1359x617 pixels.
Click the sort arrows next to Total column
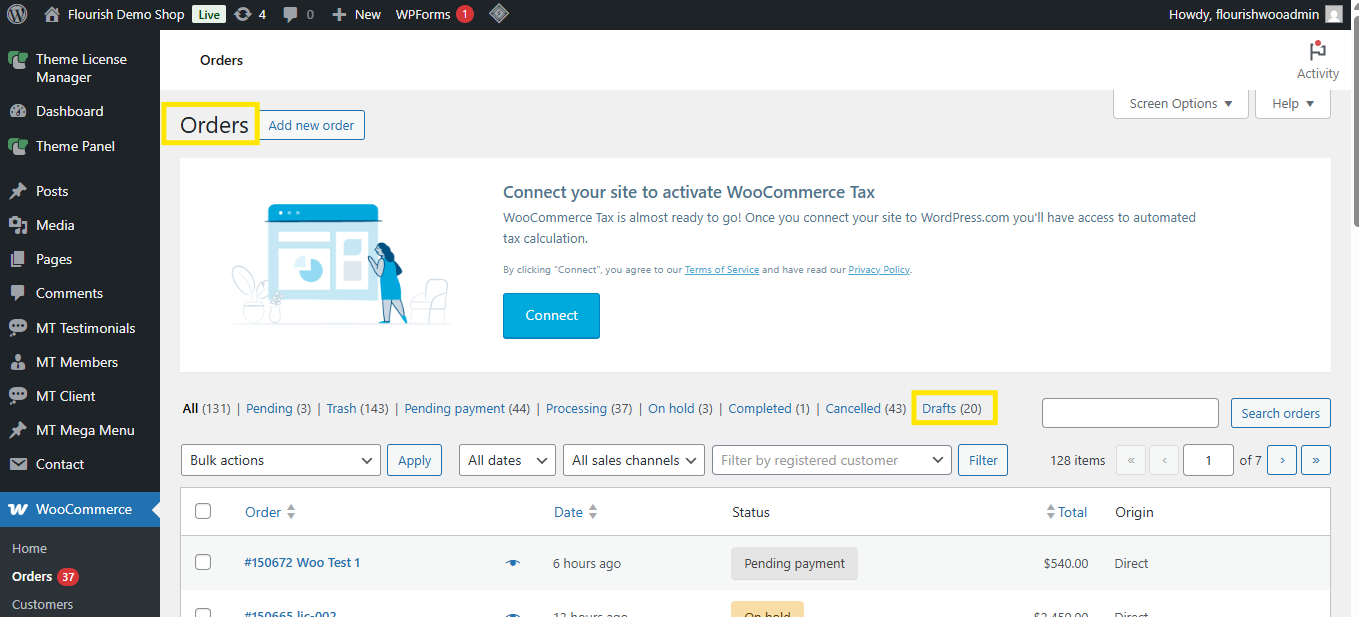click(1050, 512)
